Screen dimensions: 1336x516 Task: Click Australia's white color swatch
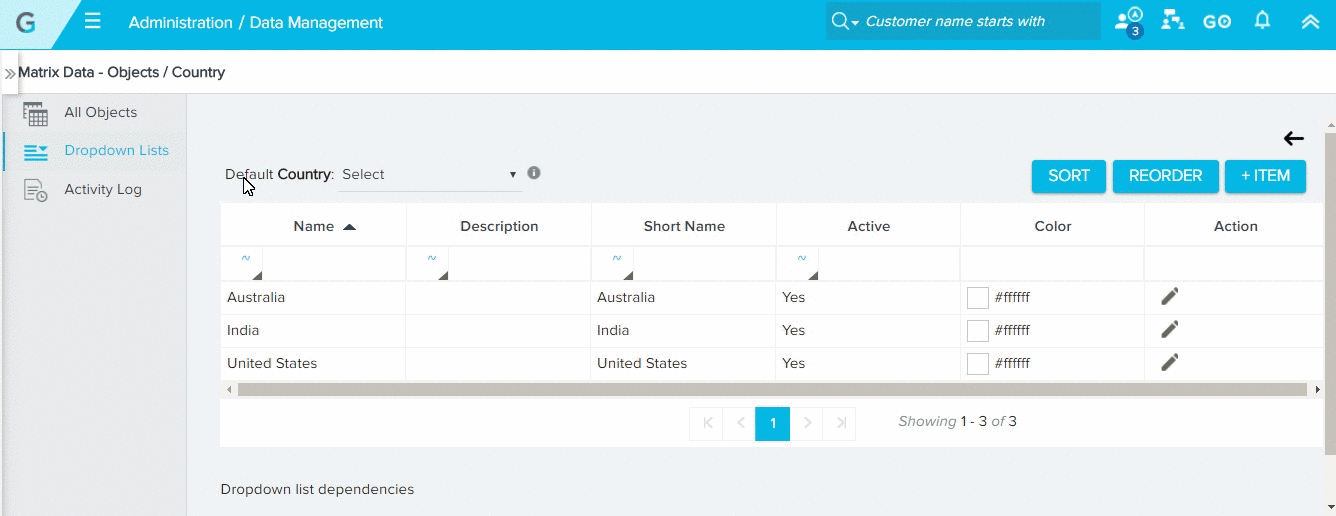(x=978, y=298)
